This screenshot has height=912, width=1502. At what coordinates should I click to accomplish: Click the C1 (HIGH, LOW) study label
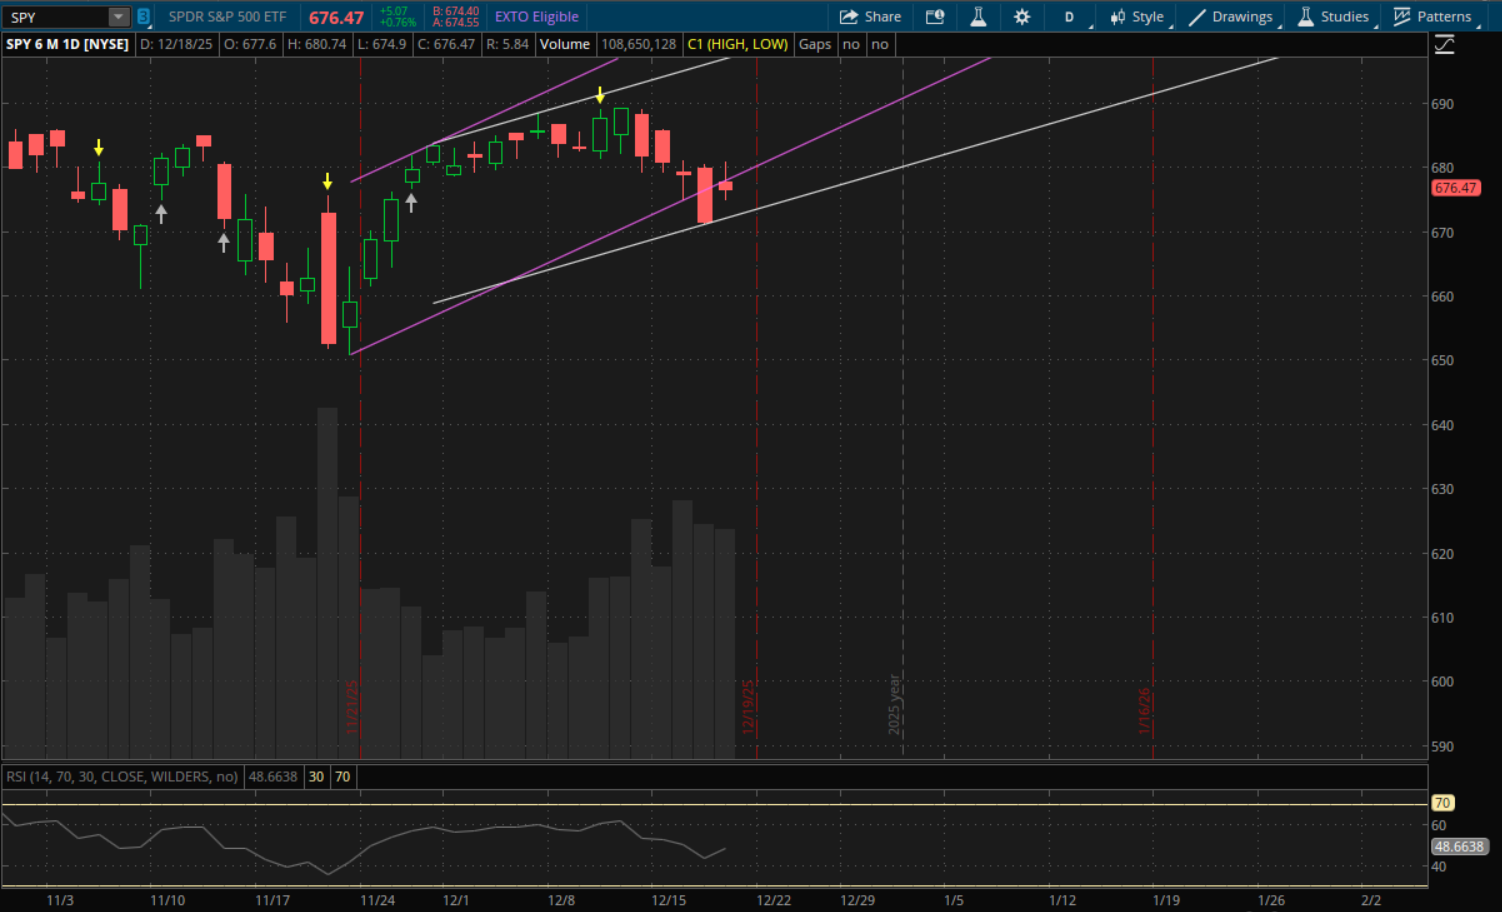pos(737,44)
